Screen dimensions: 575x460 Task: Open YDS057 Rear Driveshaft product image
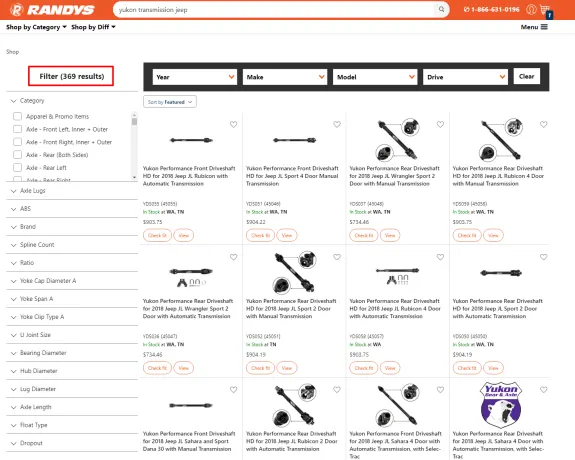coord(398,139)
